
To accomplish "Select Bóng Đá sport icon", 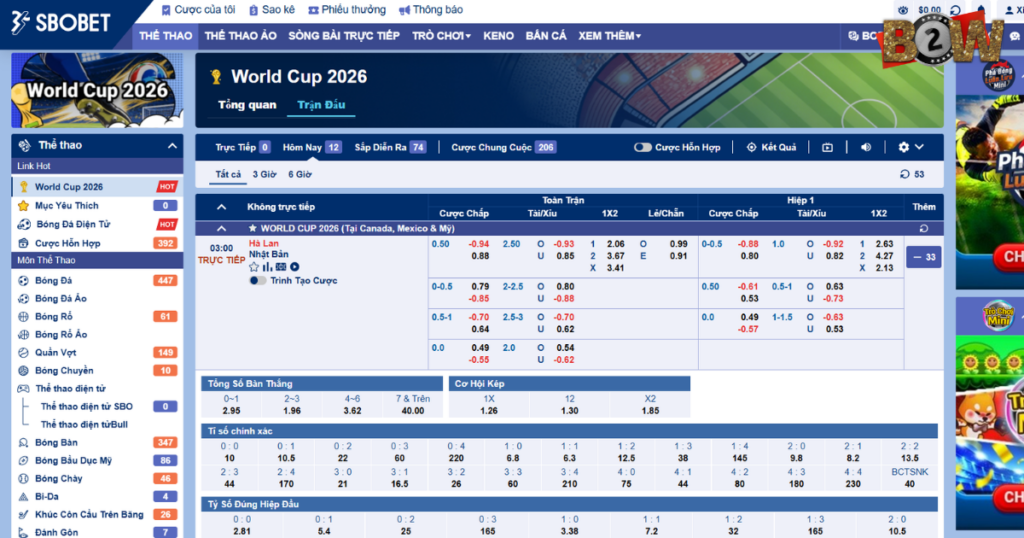I will click(24, 281).
